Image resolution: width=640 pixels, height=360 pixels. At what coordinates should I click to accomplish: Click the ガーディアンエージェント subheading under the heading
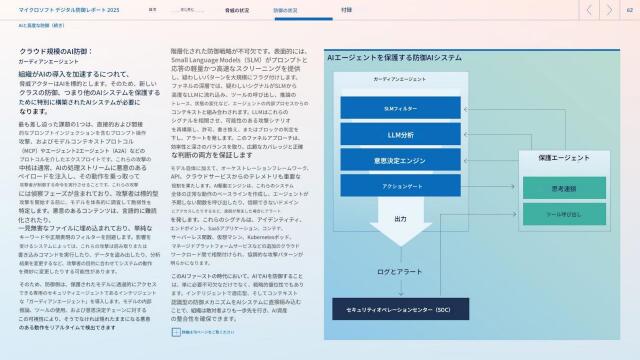coord(48,62)
